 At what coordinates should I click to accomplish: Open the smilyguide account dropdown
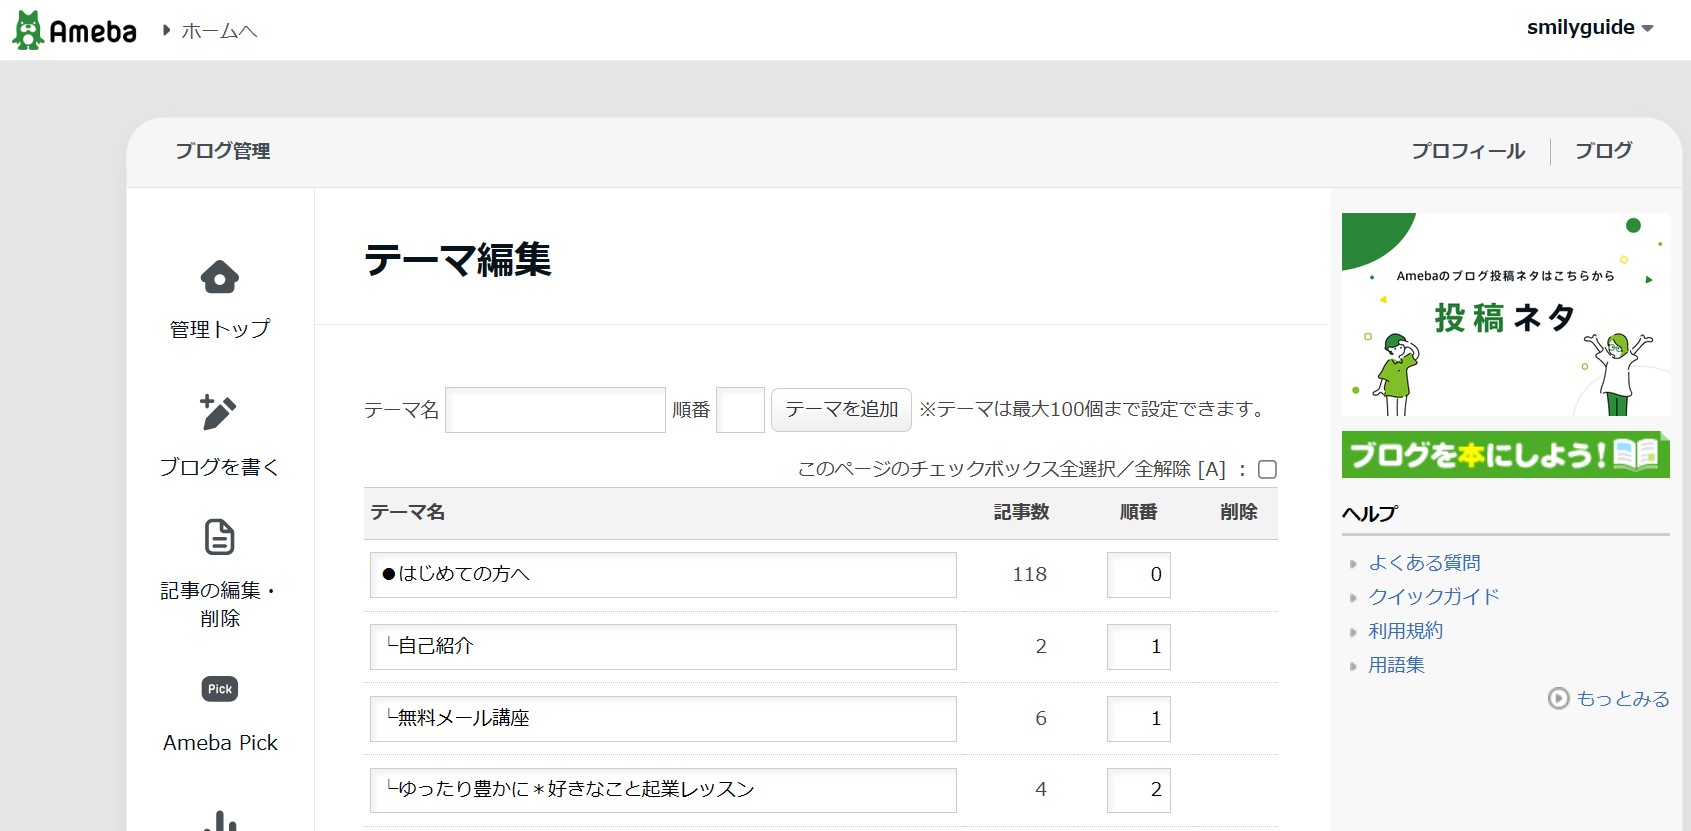click(1590, 28)
